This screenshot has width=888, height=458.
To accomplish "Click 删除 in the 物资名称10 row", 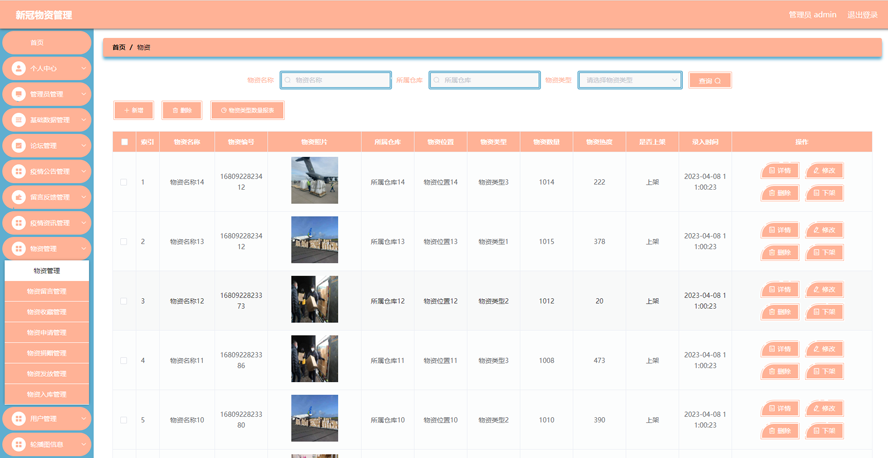I will 780,431.
